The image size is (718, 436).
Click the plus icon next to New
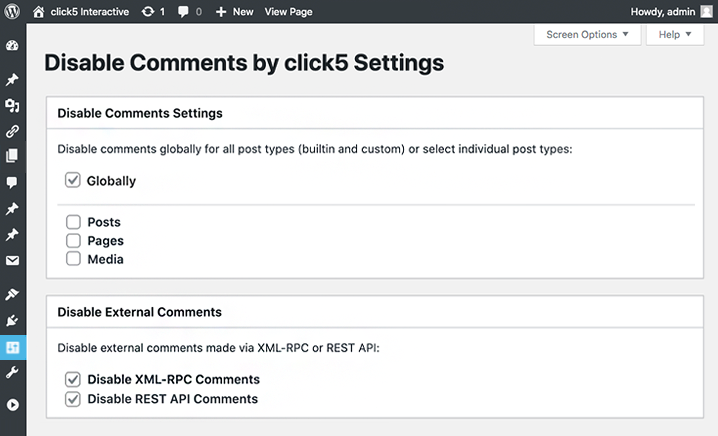click(x=221, y=12)
